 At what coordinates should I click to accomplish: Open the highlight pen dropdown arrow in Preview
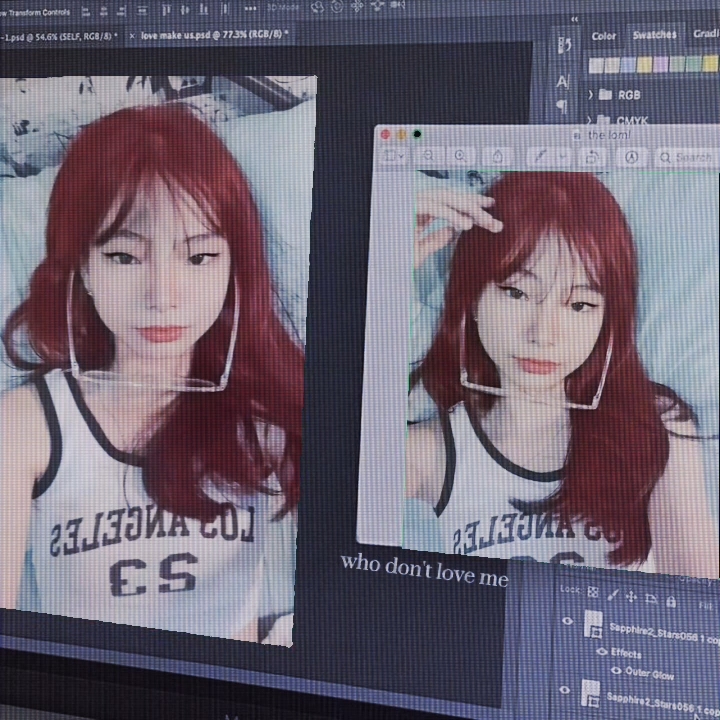pyautogui.click(x=562, y=157)
